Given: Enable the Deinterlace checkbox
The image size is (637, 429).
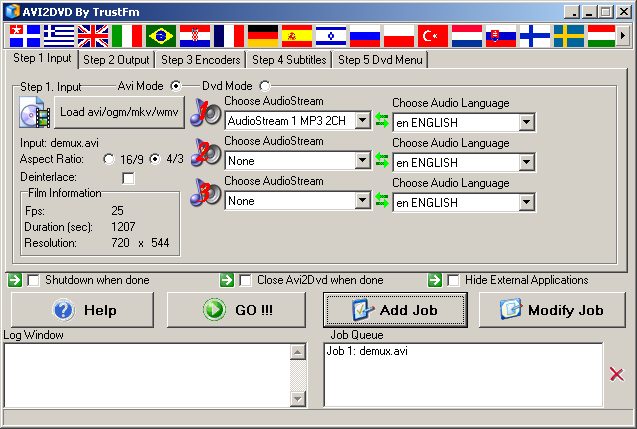Looking at the screenshot, I should (128, 178).
